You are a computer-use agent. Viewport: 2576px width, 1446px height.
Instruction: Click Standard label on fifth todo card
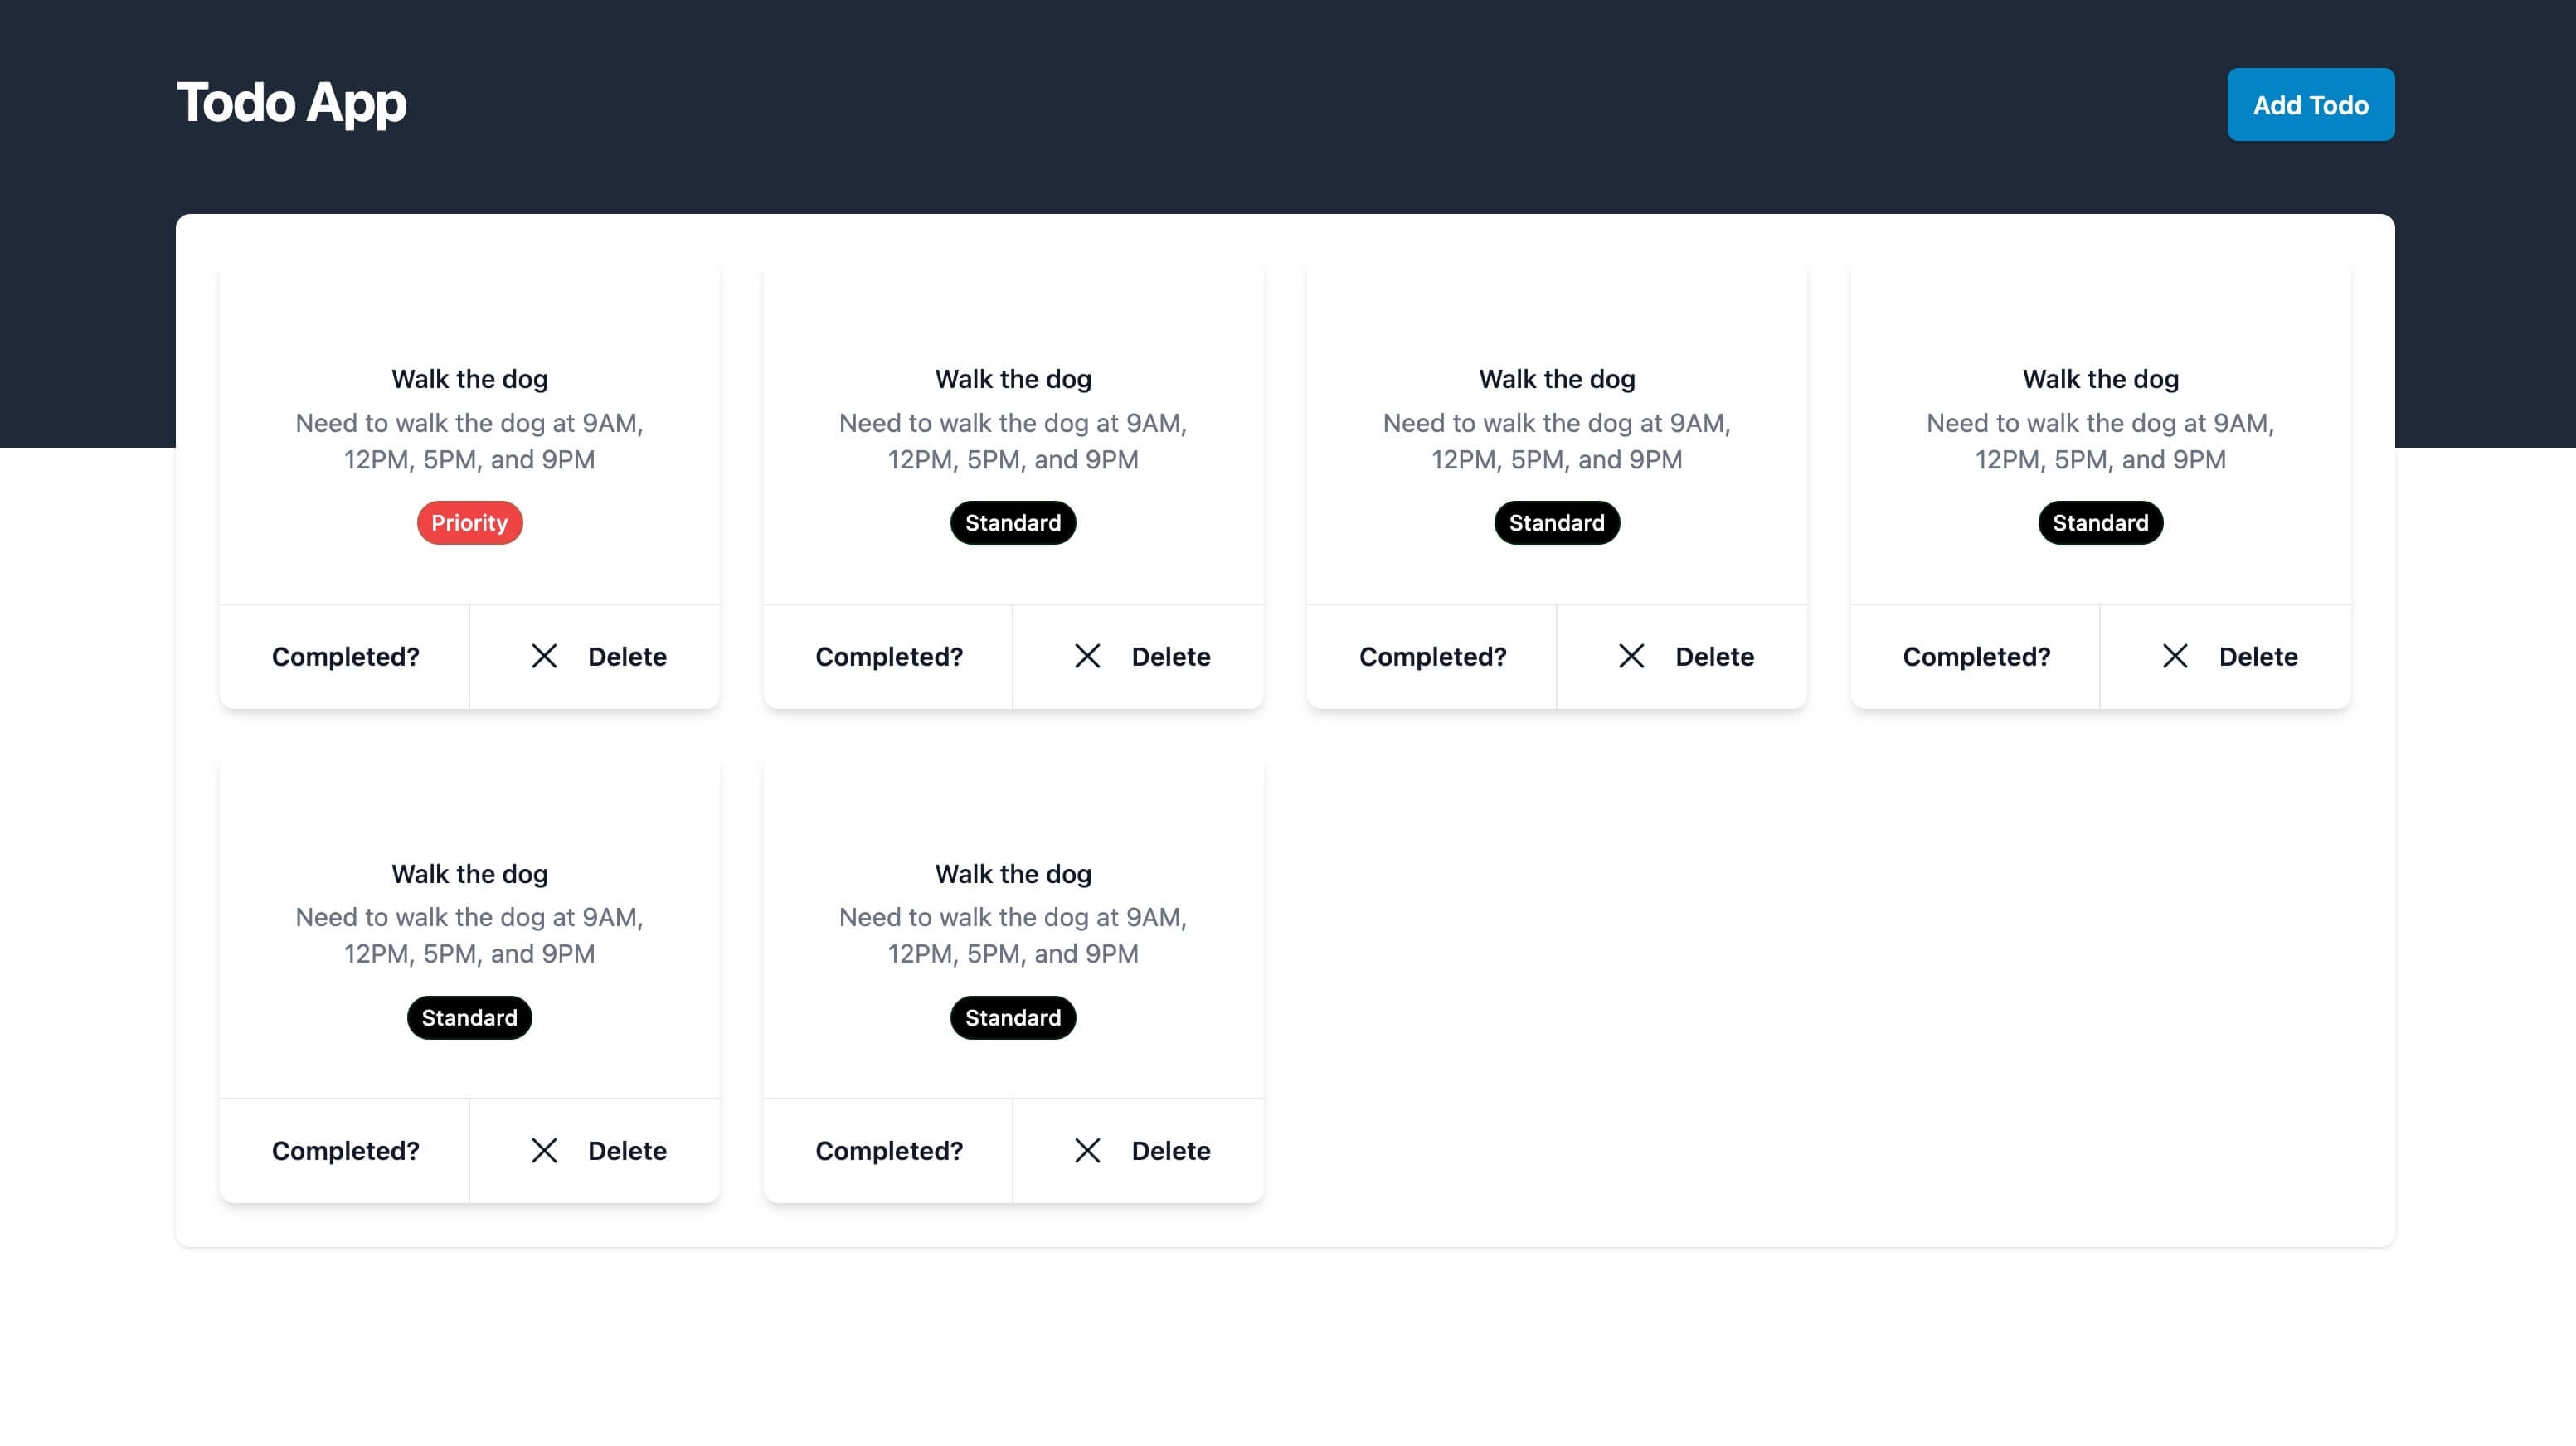[469, 1017]
